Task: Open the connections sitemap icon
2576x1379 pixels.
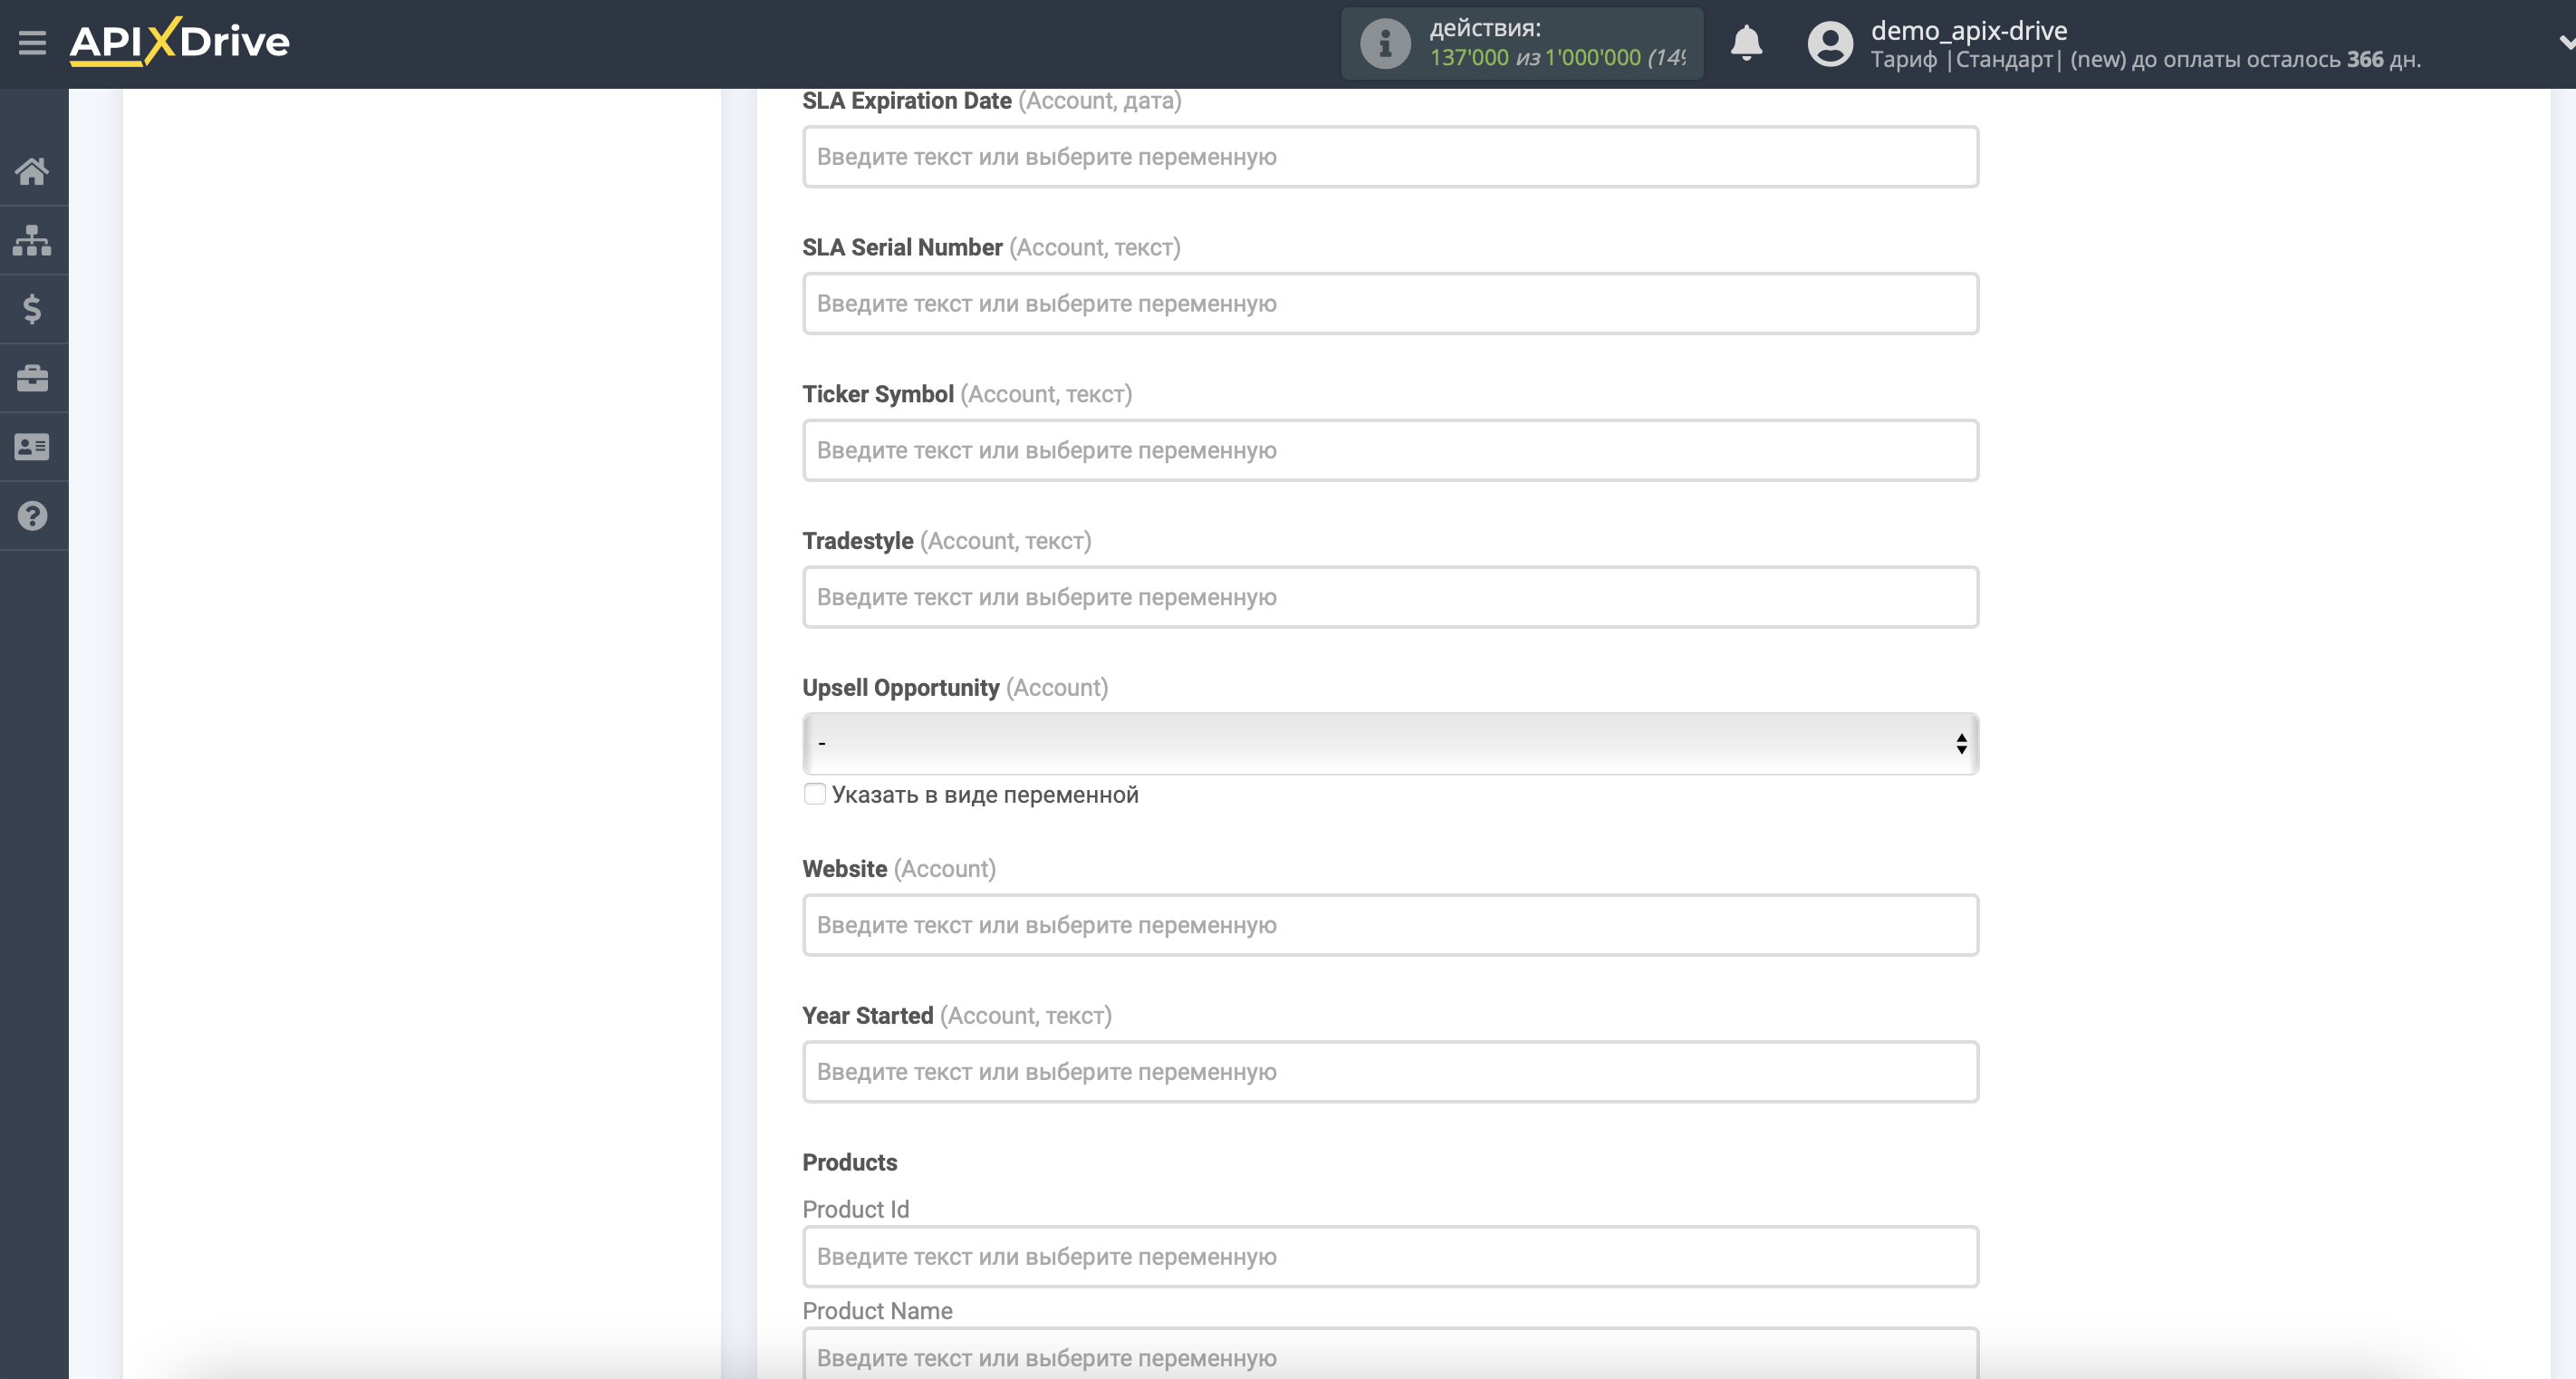Action: tap(32, 240)
